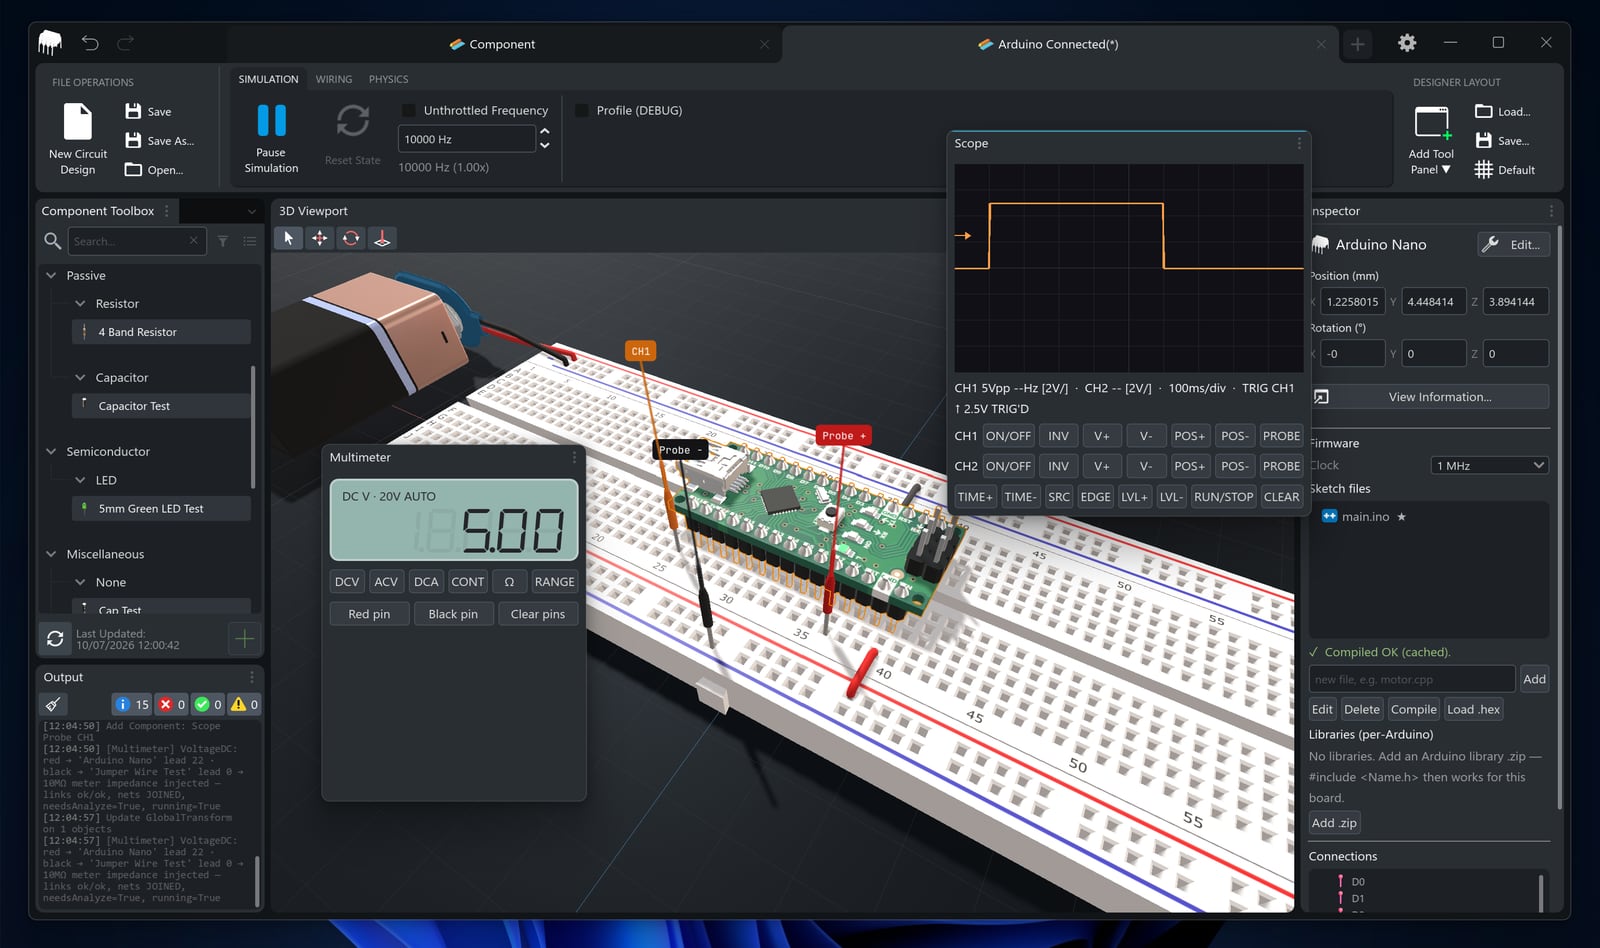Collapse the Passive category
The width and height of the screenshot is (1600, 948).
(x=51, y=275)
